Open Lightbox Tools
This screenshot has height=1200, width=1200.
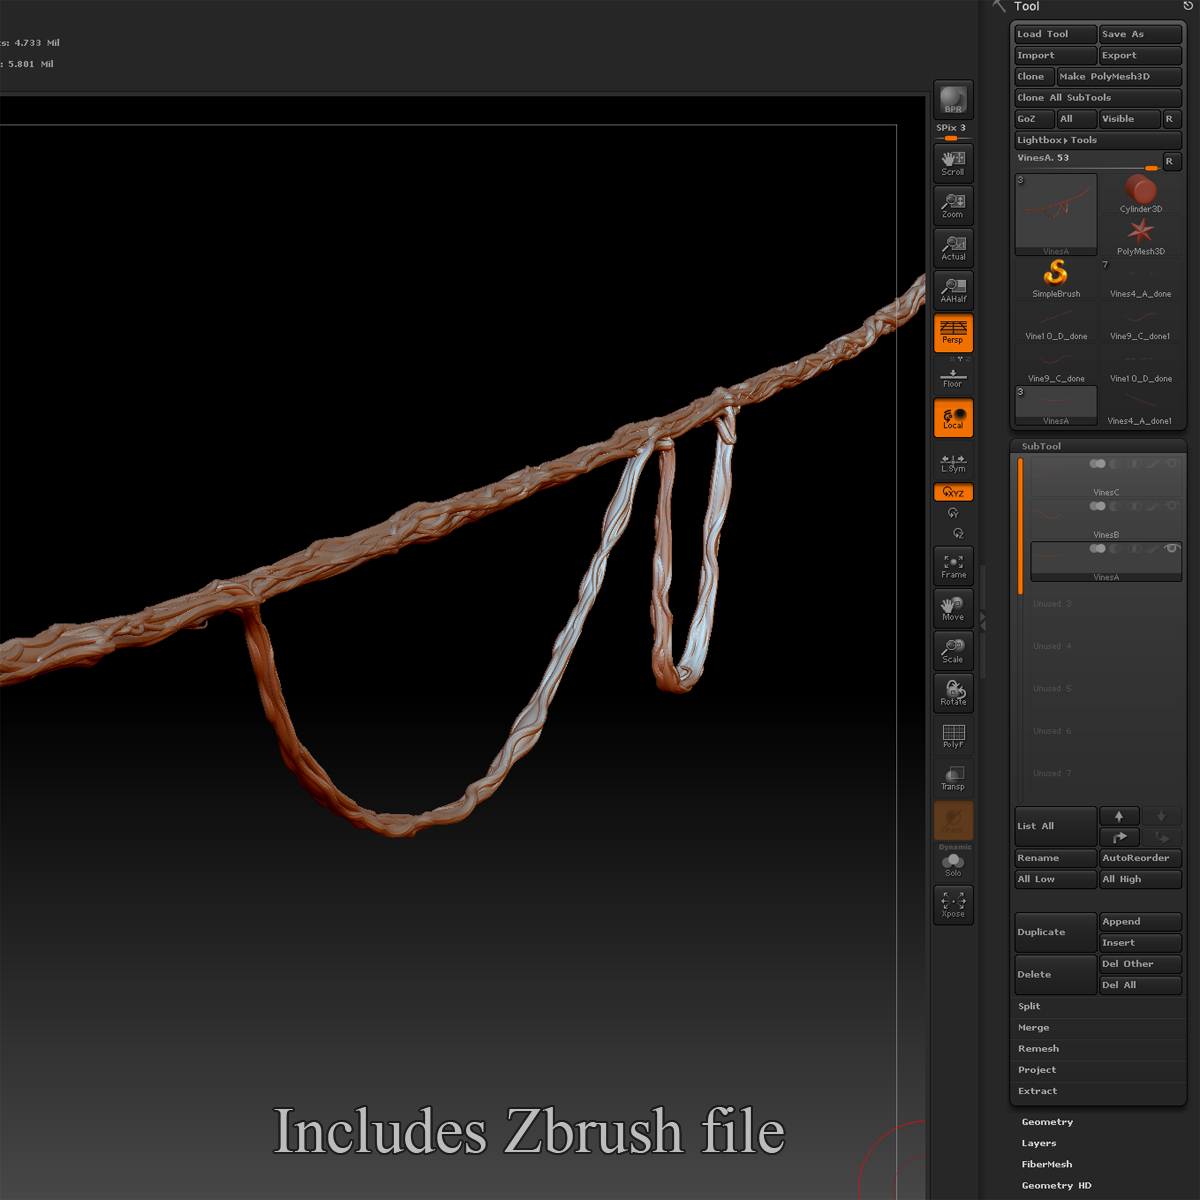[x=1098, y=140]
